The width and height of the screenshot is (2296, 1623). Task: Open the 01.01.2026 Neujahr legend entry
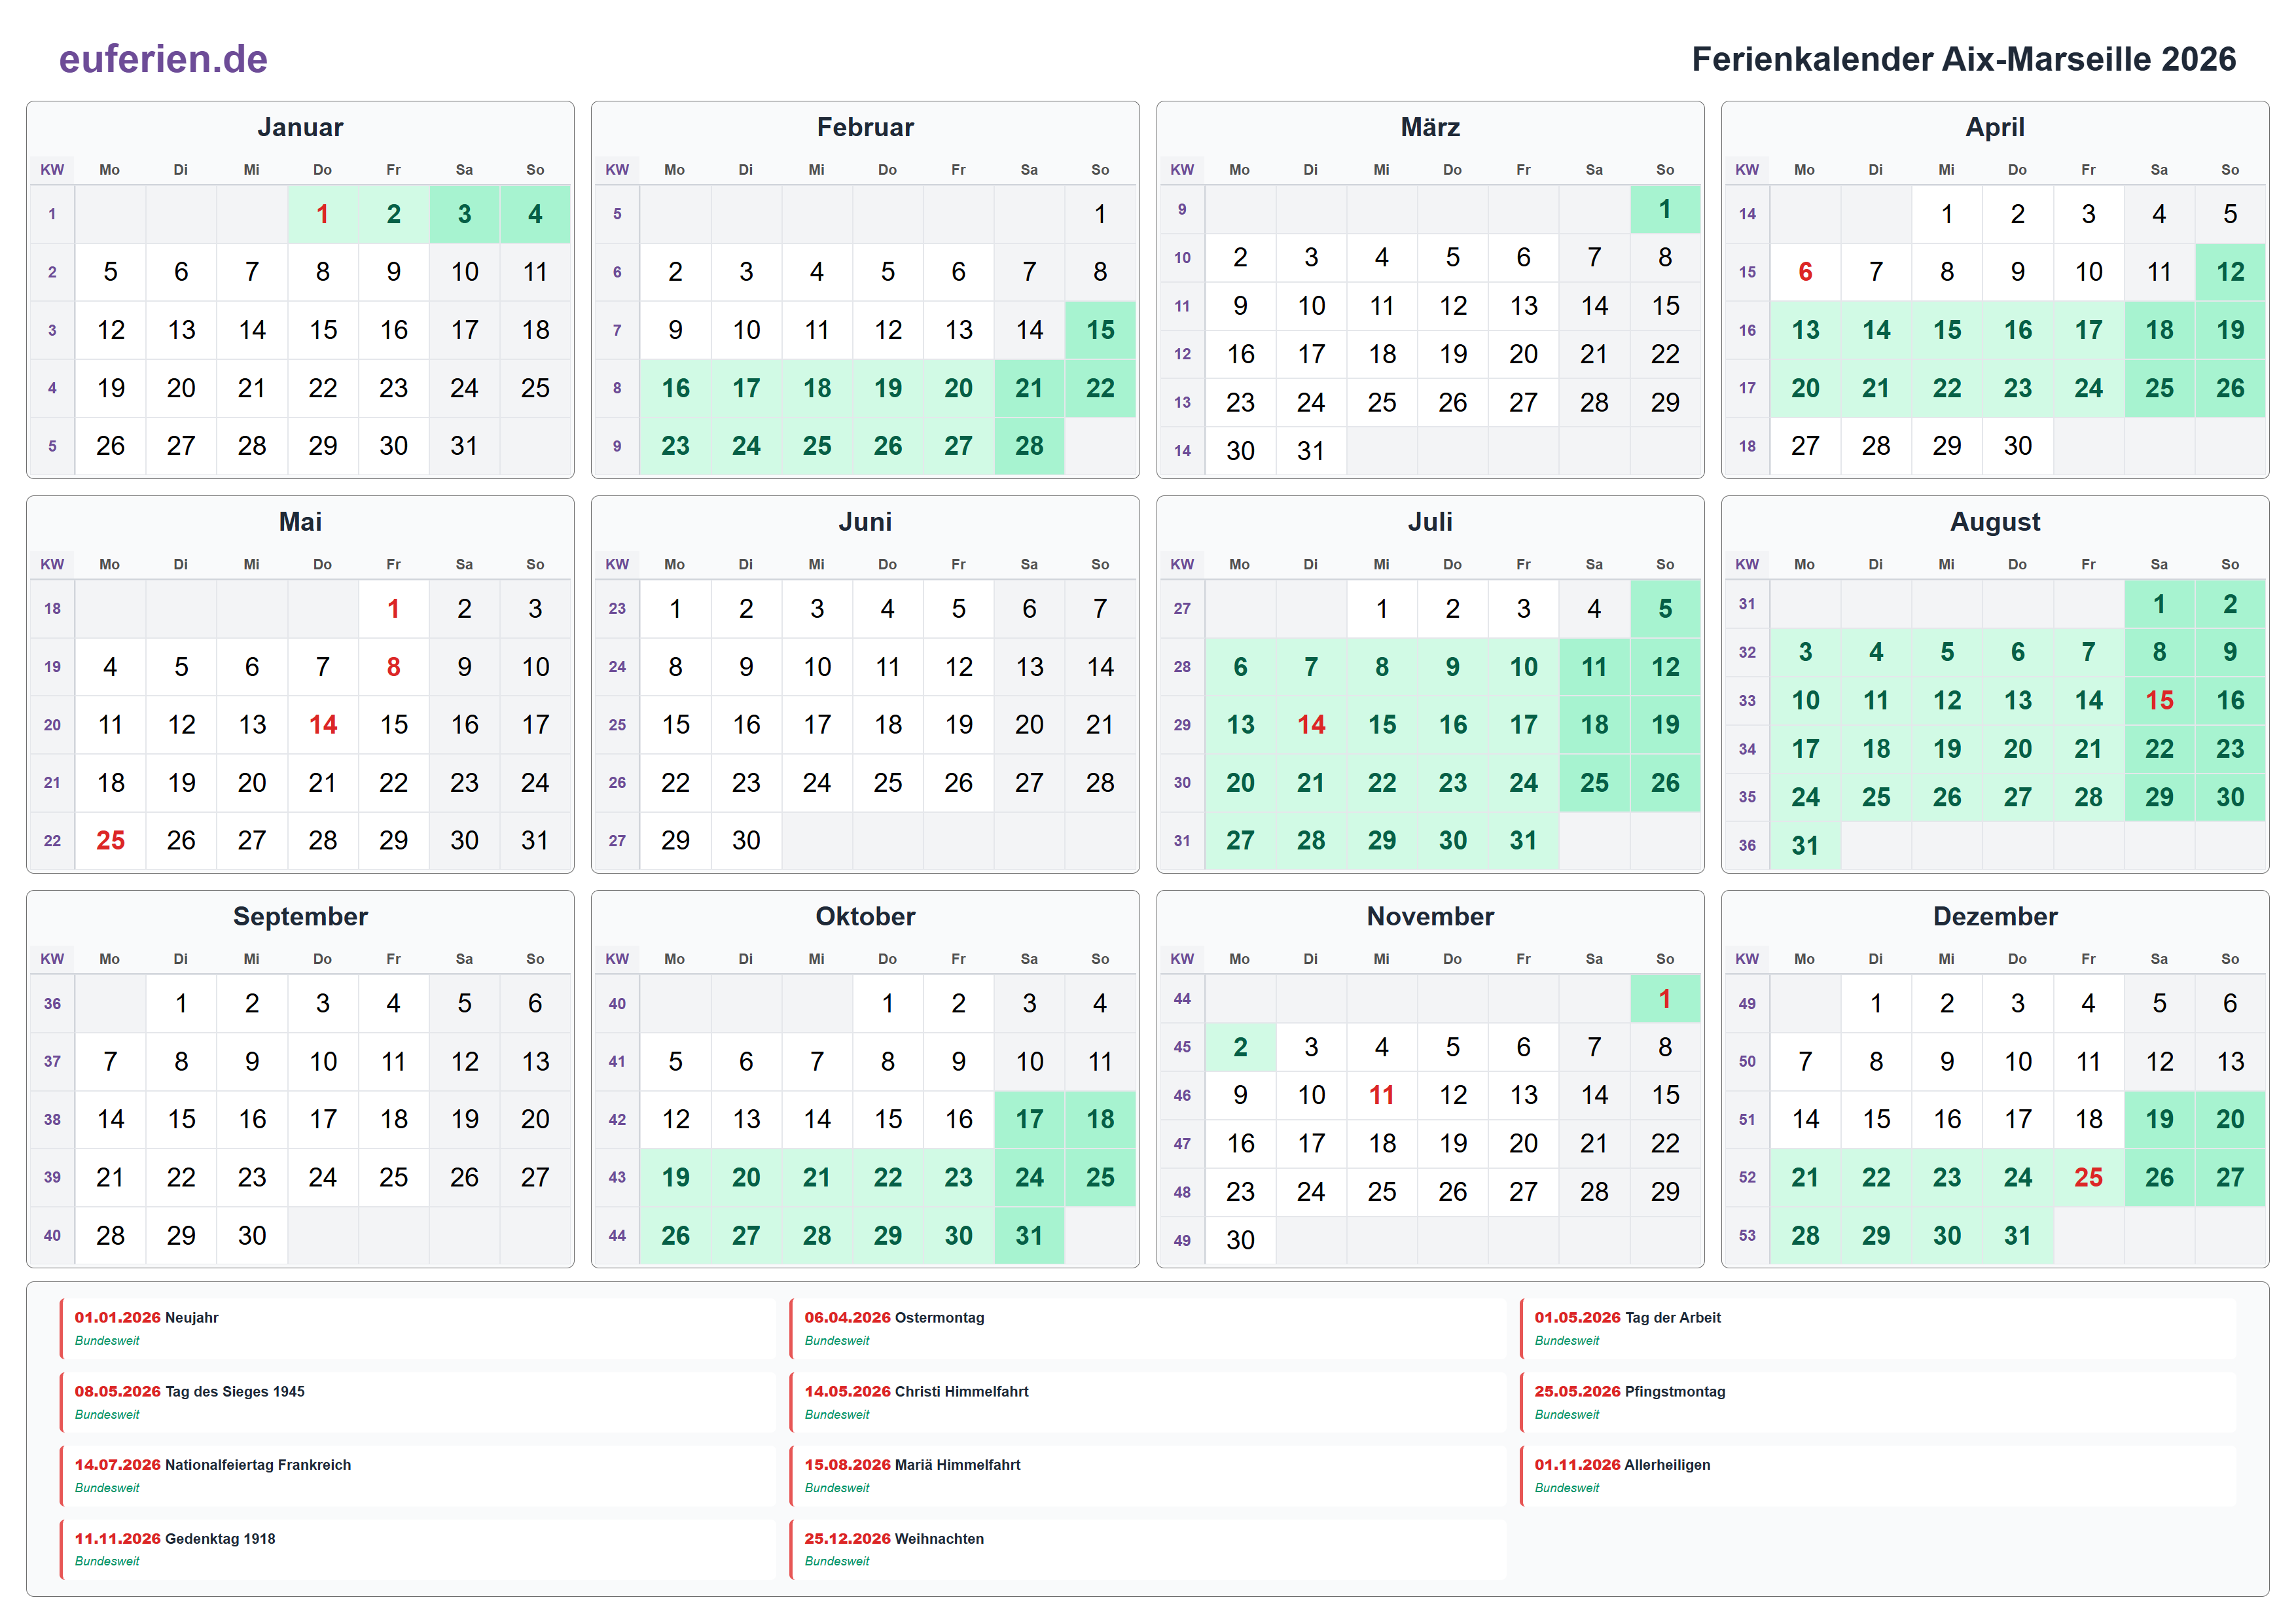point(147,1318)
